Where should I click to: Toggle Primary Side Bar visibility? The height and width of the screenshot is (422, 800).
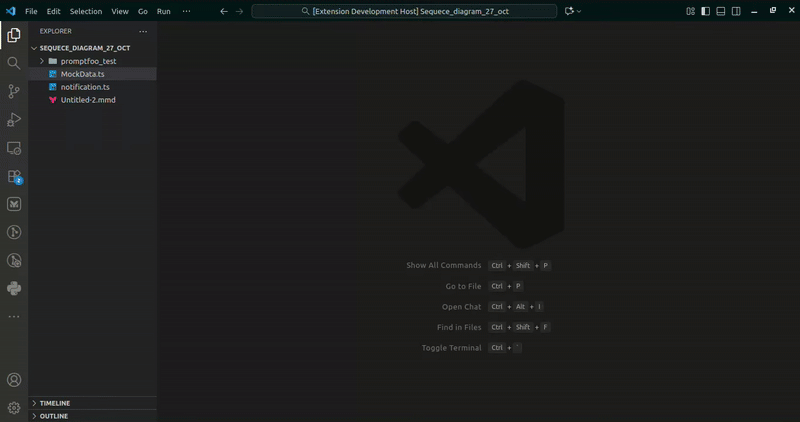(706, 11)
